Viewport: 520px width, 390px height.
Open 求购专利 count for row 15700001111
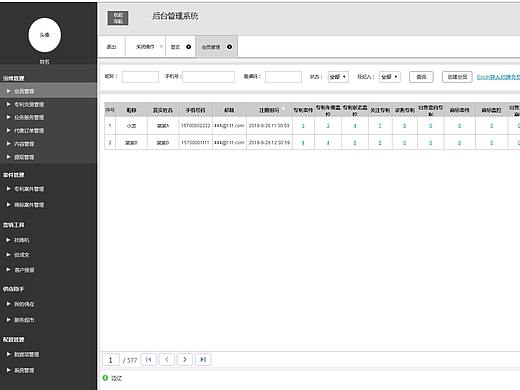pos(404,143)
